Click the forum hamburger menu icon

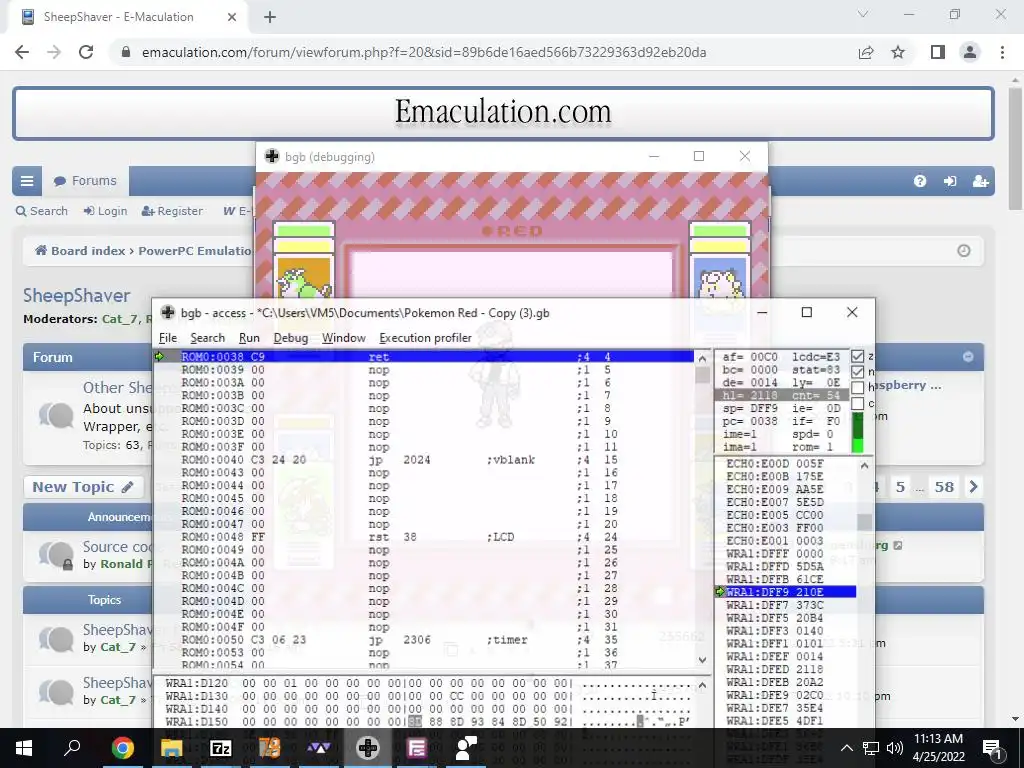click(27, 181)
